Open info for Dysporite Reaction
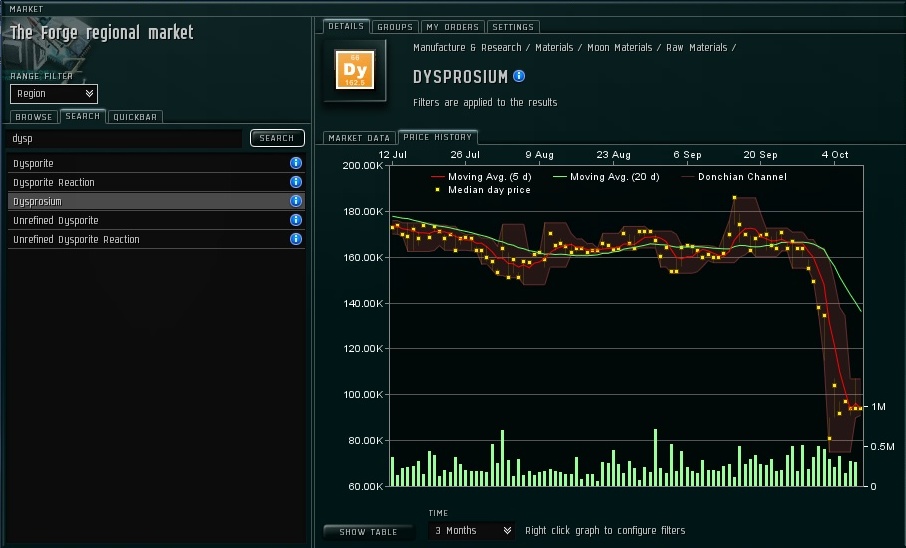 [x=295, y=182]
